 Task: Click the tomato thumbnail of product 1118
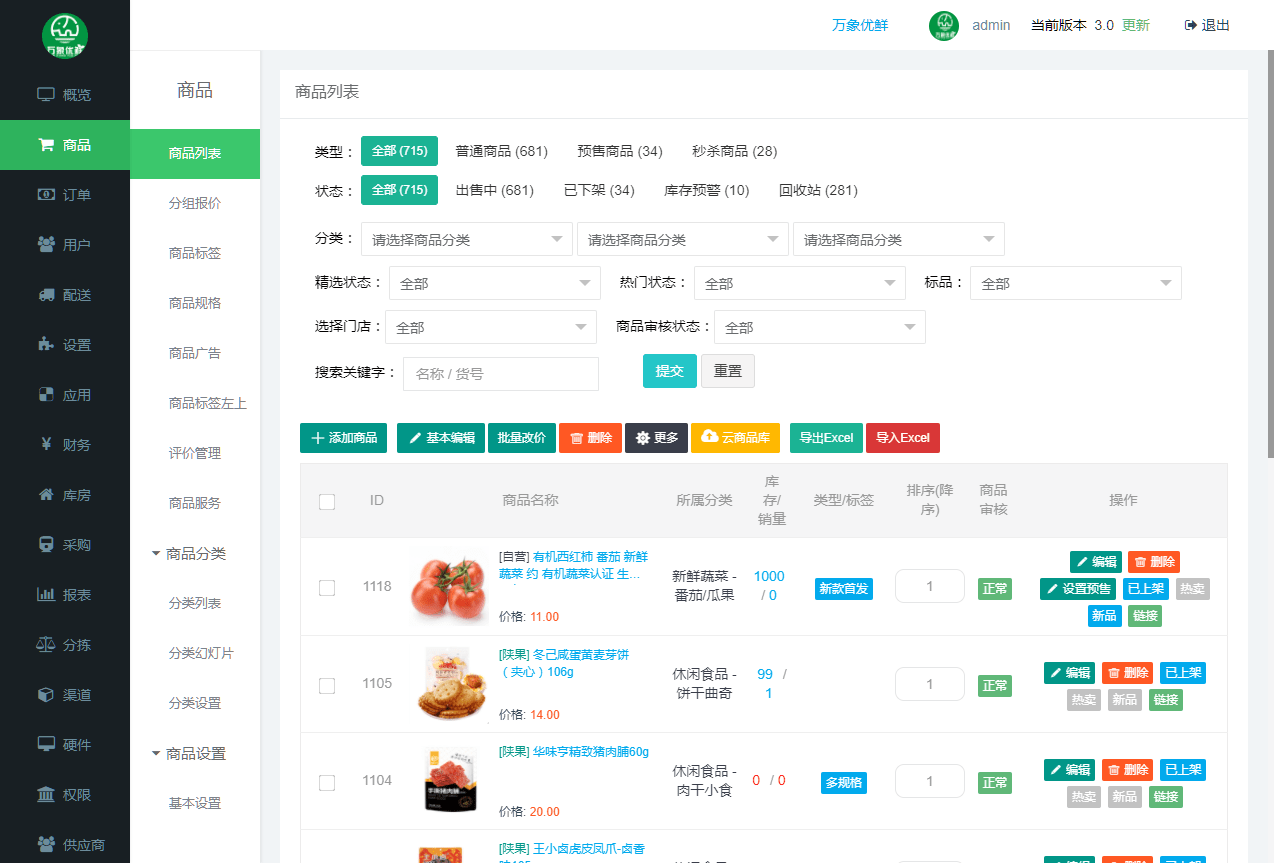tap(449, 587)
